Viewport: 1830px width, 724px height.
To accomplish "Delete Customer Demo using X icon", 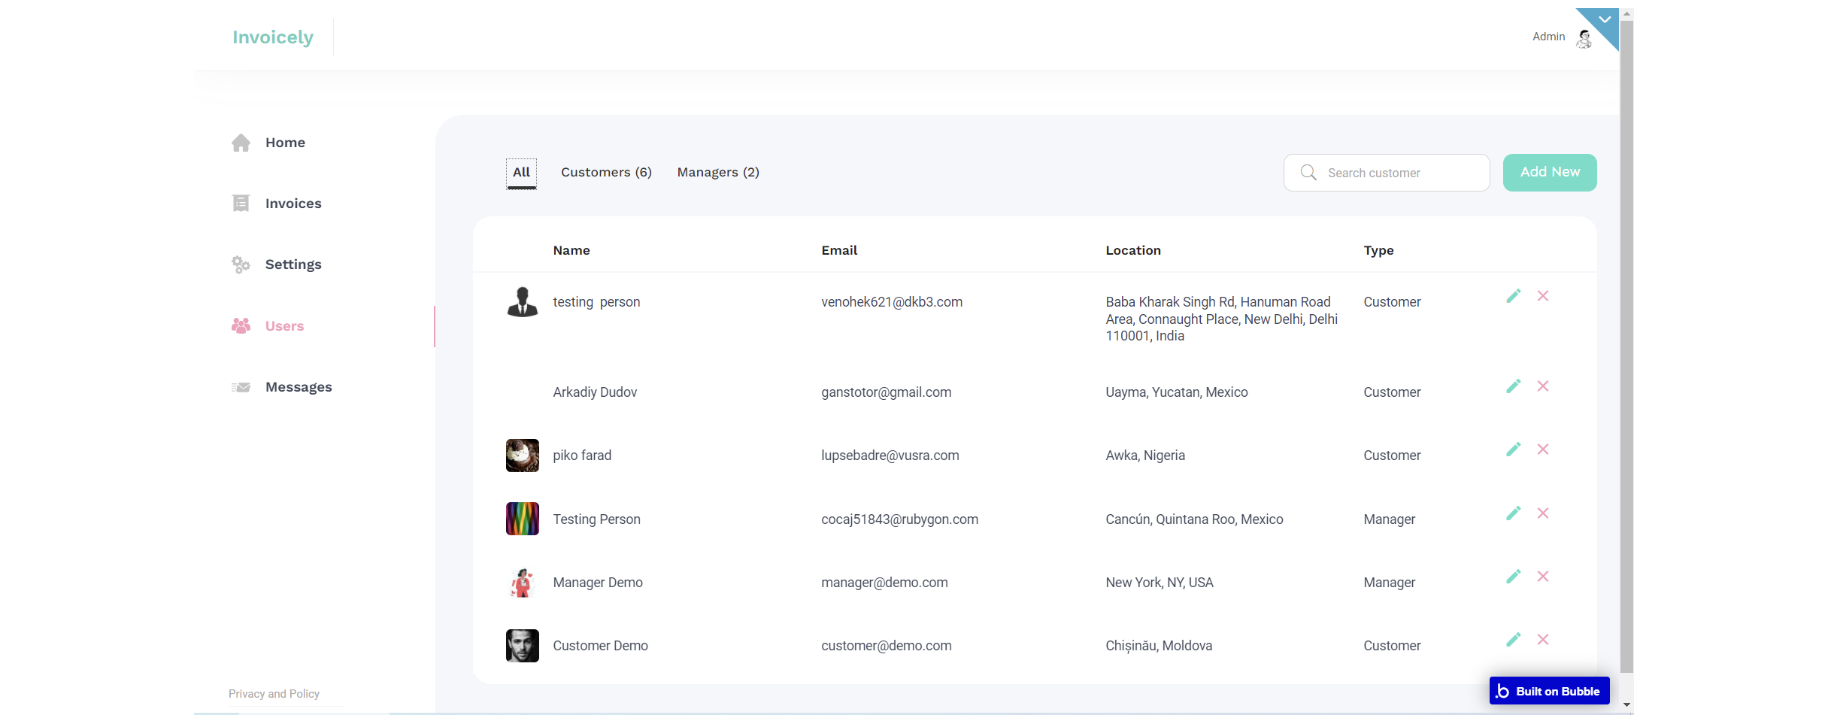I will tap(1543, 639).
